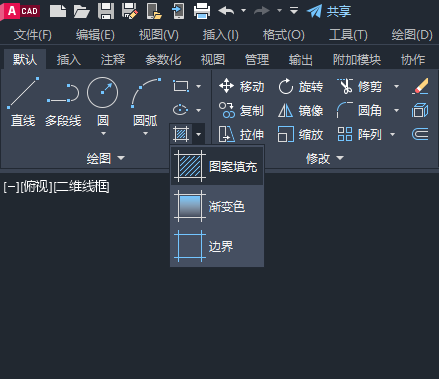Activate the Arc (圆弧) tool
The width and height of the screenshot is (439, 379).
pyautogui.click(x=146, y=102)
